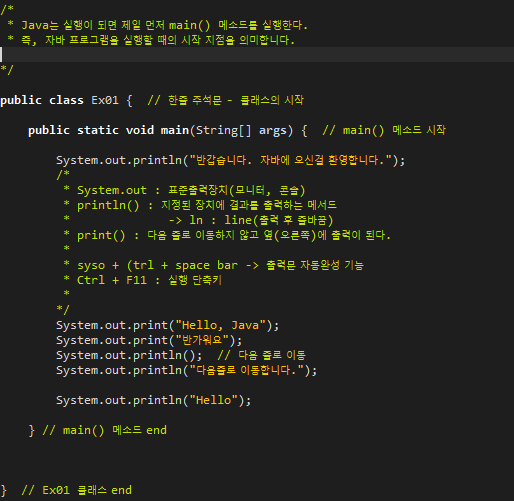
Task: Click the class name Ex01 in declaration
Action: (105, 100)
